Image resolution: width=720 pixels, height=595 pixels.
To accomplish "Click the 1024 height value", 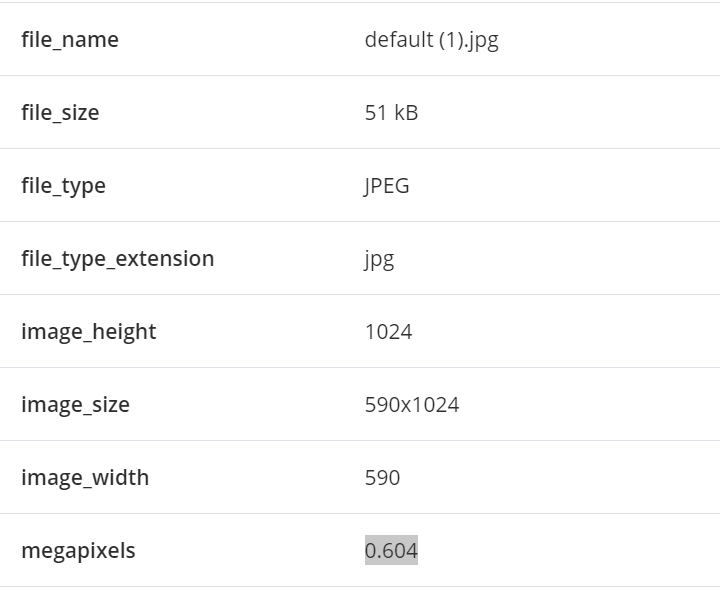I will (x=389, y=332).
